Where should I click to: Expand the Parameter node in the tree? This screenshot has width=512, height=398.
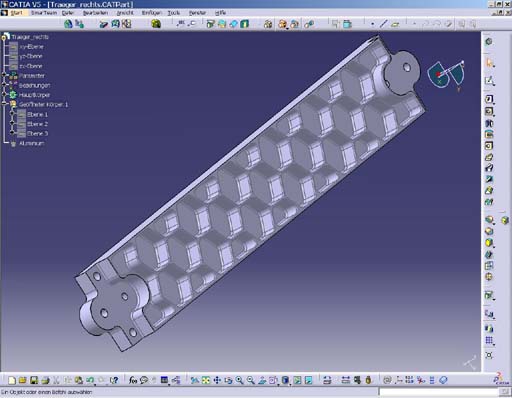point(4,76)
